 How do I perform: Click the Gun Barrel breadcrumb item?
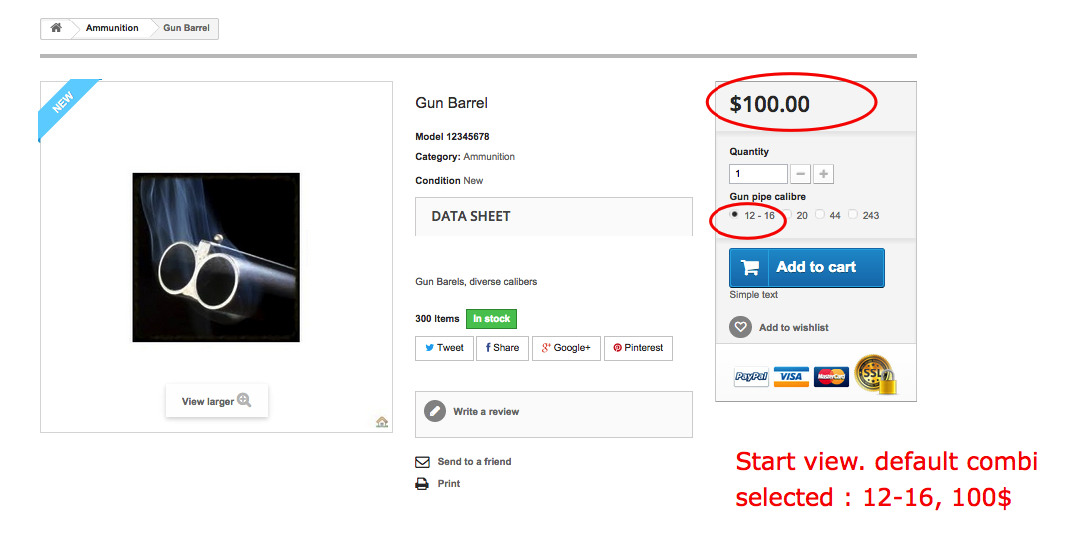point(186,28)
